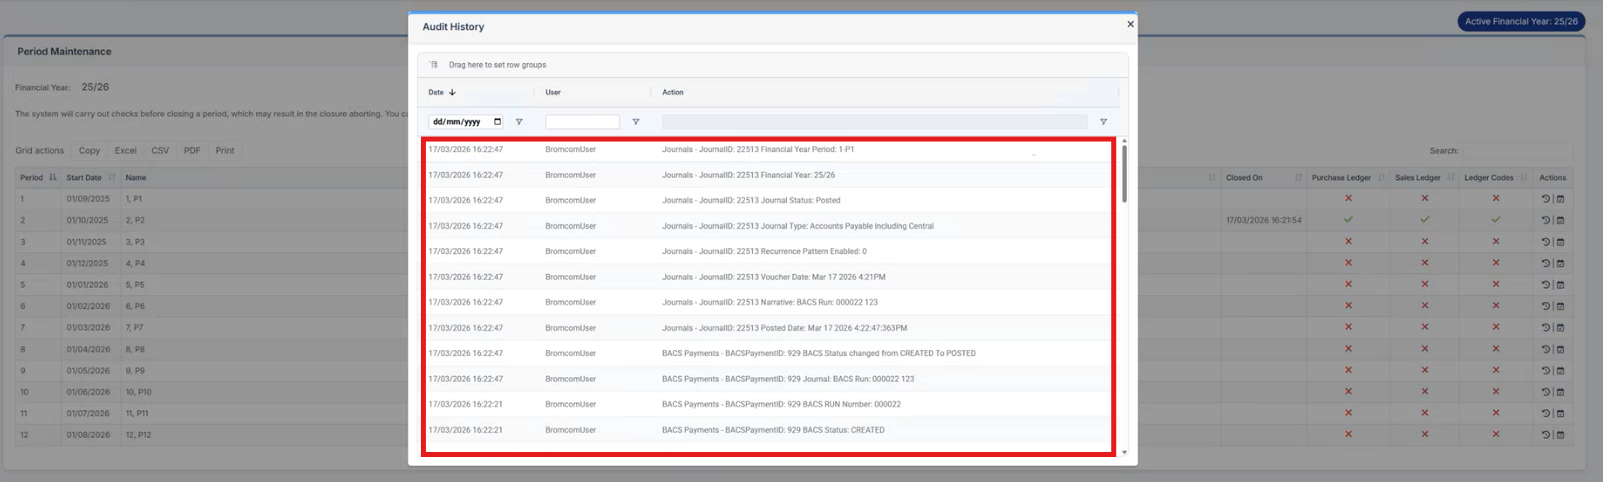This screenshot has width=1603, height=482.
Task: Open audit history icon for period 12
Action: (x=1545, y=434)
